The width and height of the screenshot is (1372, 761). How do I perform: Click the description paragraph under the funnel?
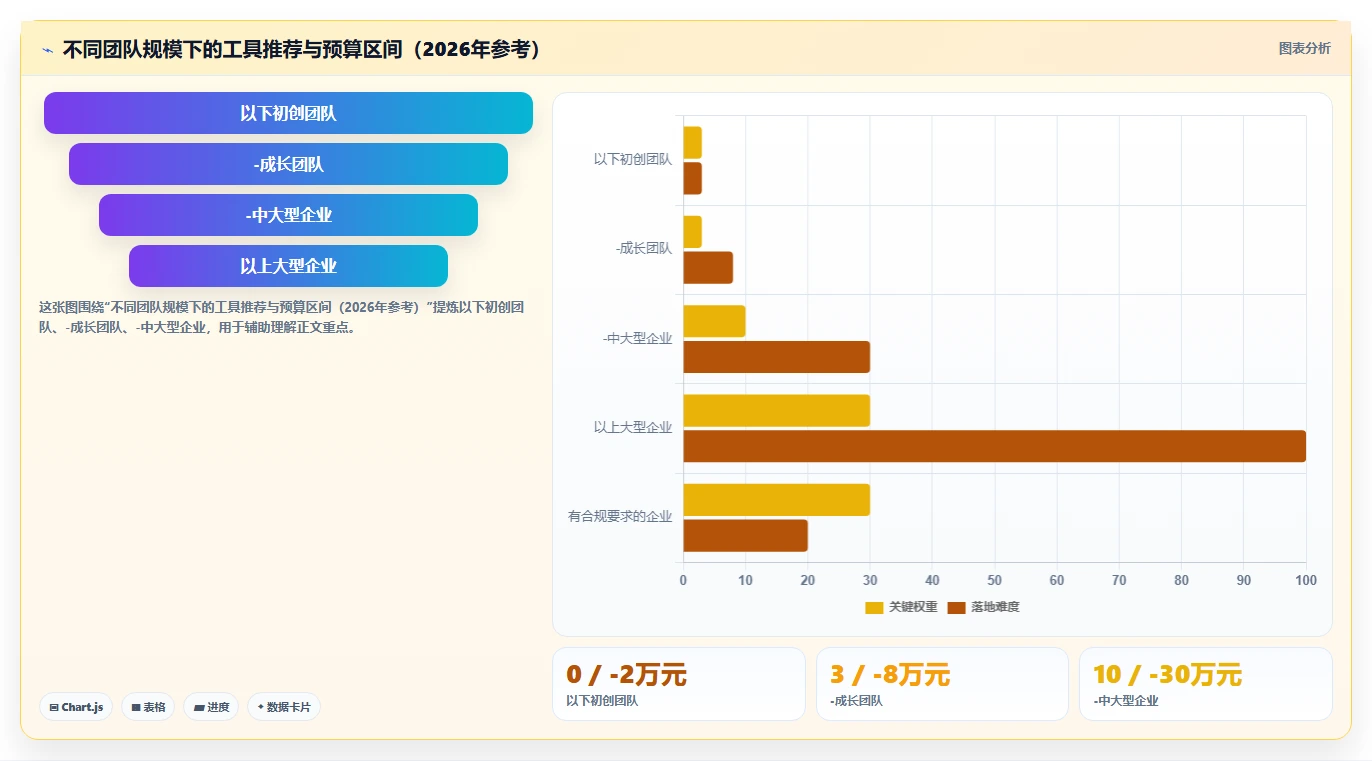pyautogui.click(x=282, y=317)
